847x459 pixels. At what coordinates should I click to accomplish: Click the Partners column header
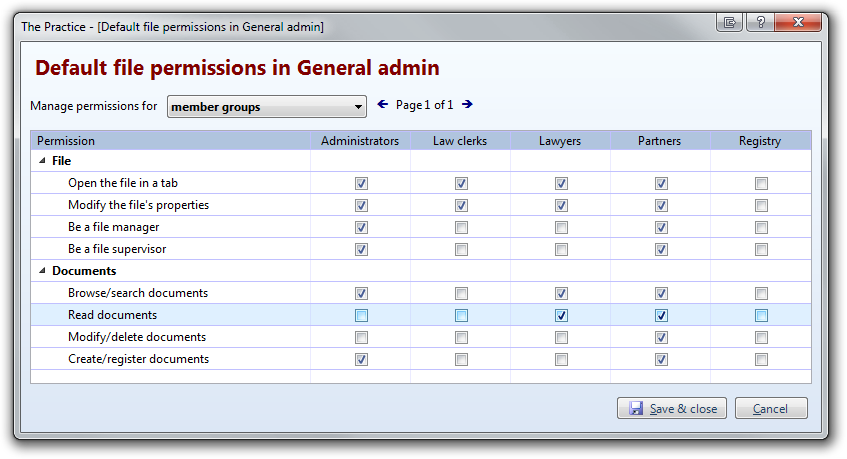click(x=660, y=140)
